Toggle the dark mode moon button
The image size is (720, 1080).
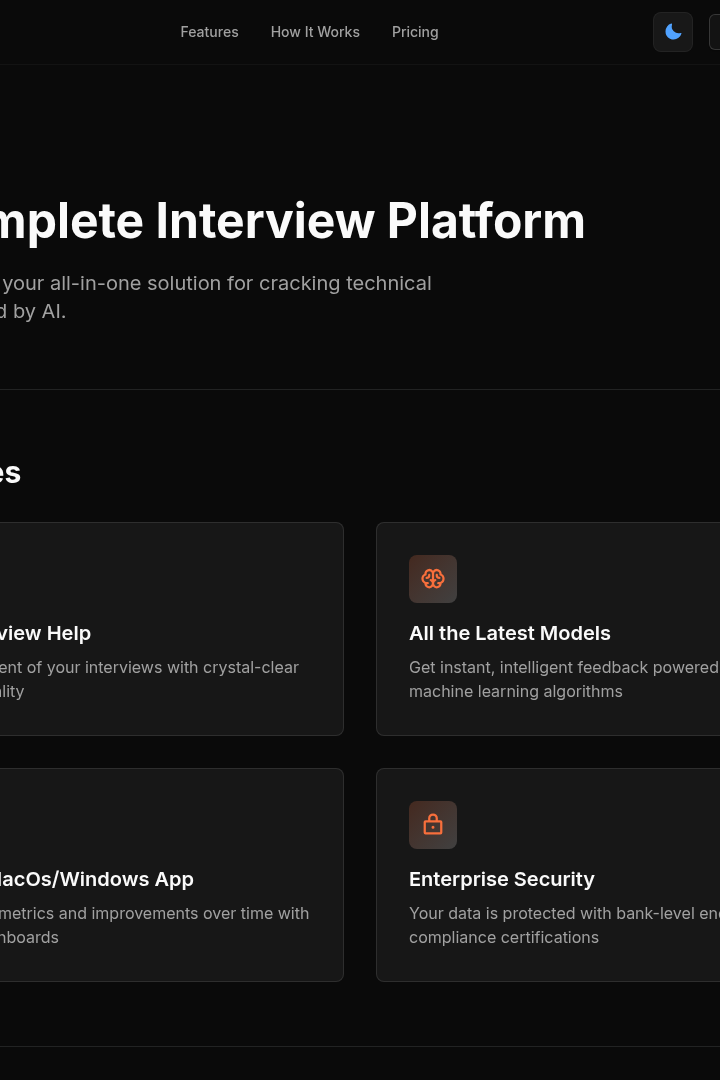click(x=672, y=32)
